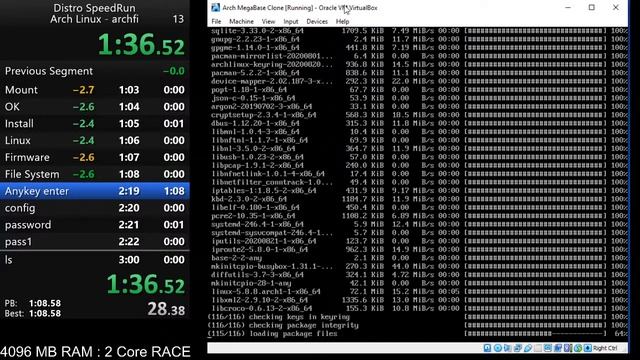
Task: Click the attempt counter 13
Action: [178, 19]
